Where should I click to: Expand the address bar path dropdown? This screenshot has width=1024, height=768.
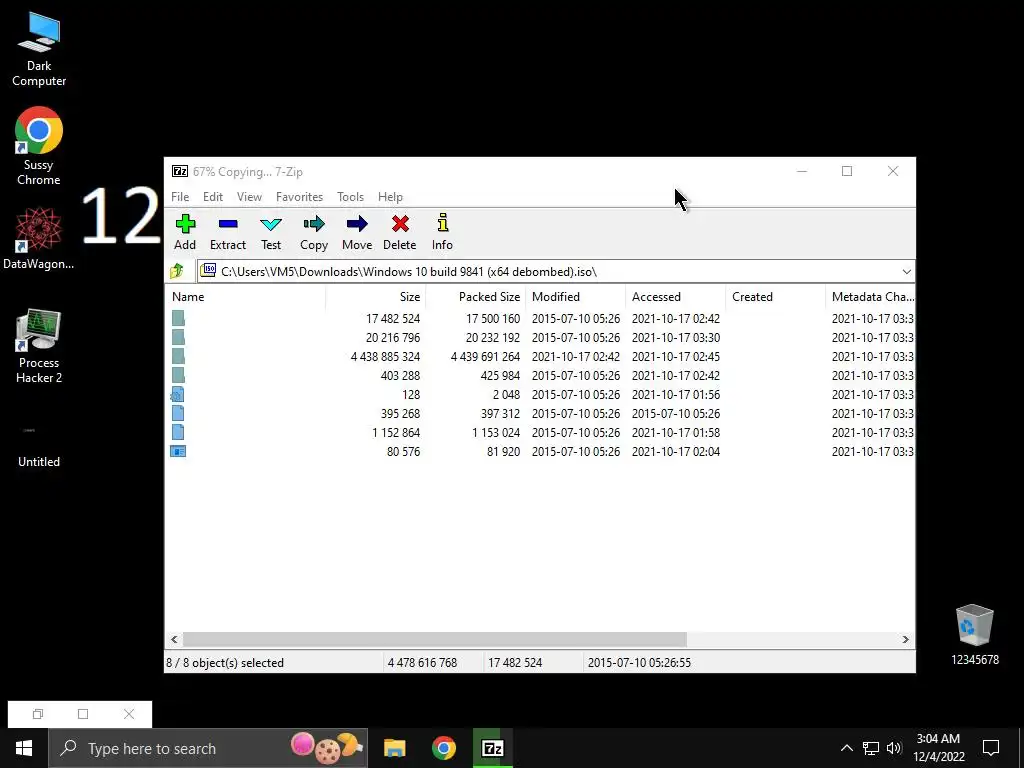click(x=906, y=272)
